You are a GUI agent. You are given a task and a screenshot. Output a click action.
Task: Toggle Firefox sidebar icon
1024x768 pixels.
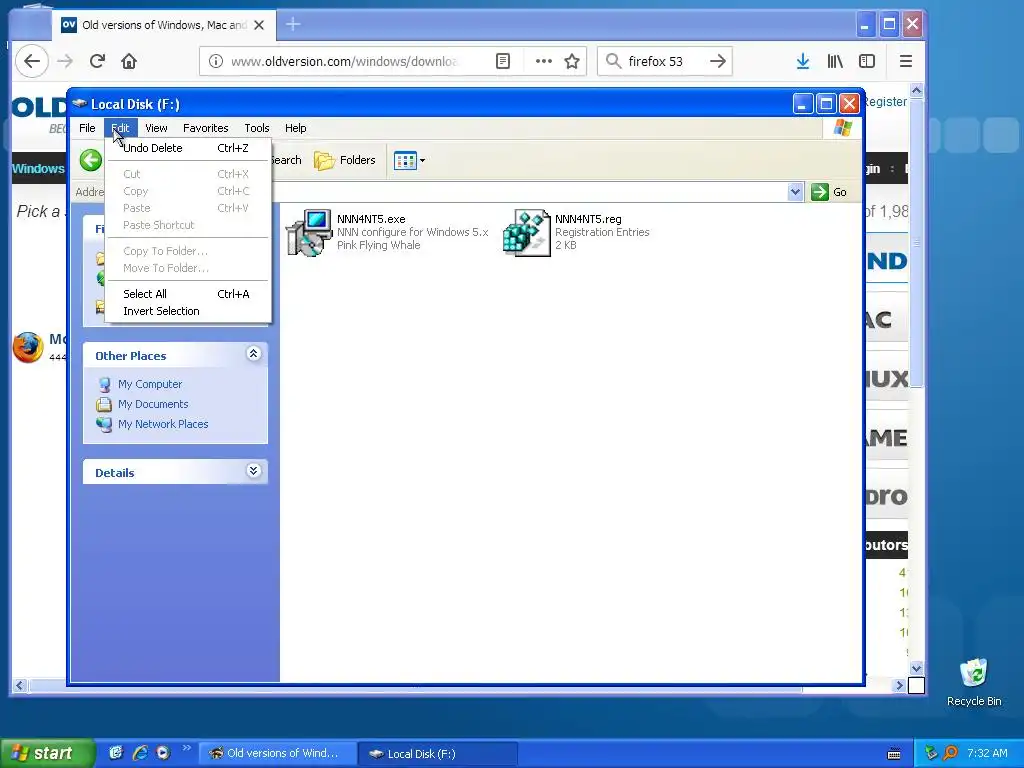(x=867, y=61)
